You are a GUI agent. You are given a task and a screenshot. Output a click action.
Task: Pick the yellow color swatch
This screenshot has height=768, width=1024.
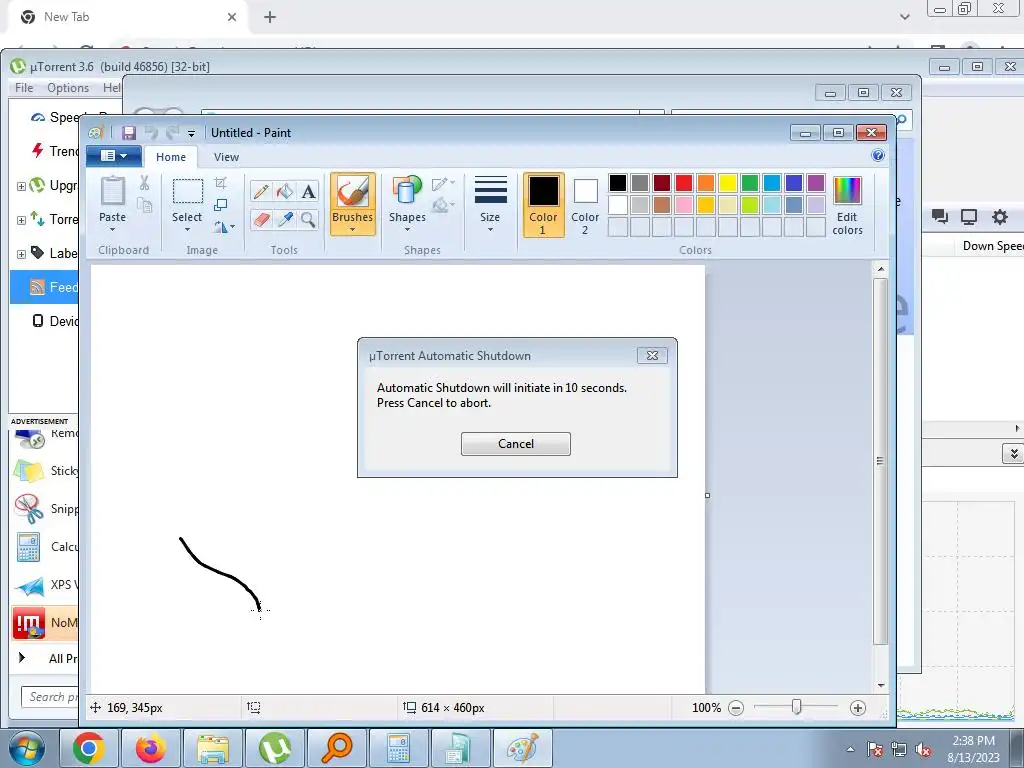click(728, 183)
